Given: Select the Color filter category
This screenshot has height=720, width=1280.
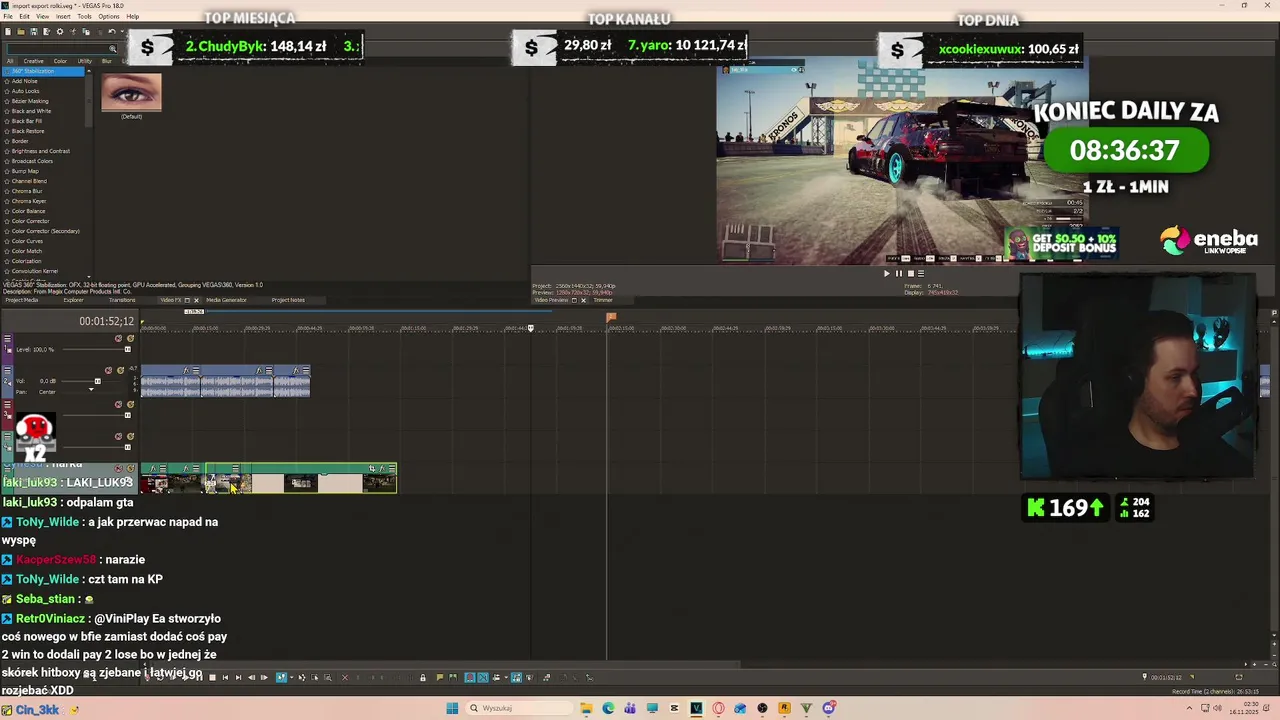Looking at the screenshot, I should click(x=60, y=61).
